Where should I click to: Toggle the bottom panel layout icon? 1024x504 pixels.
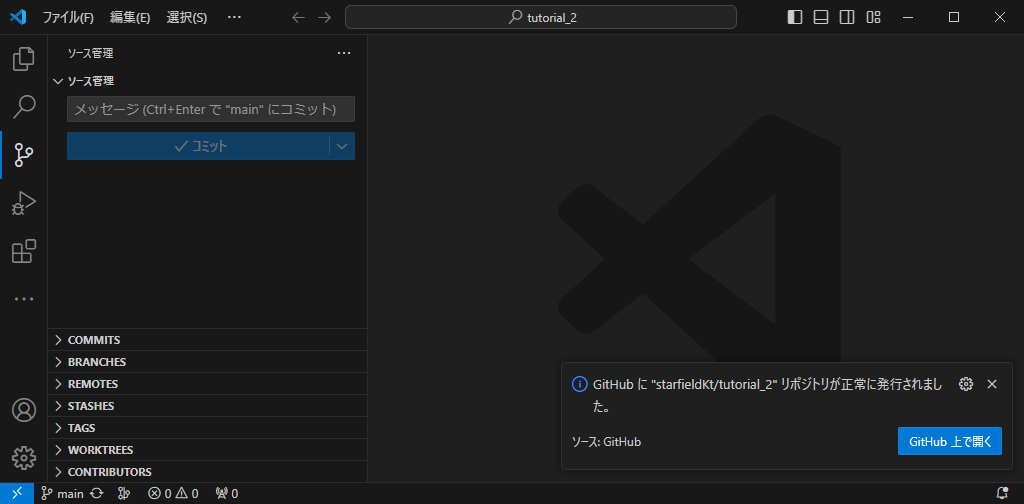(821, 18)
